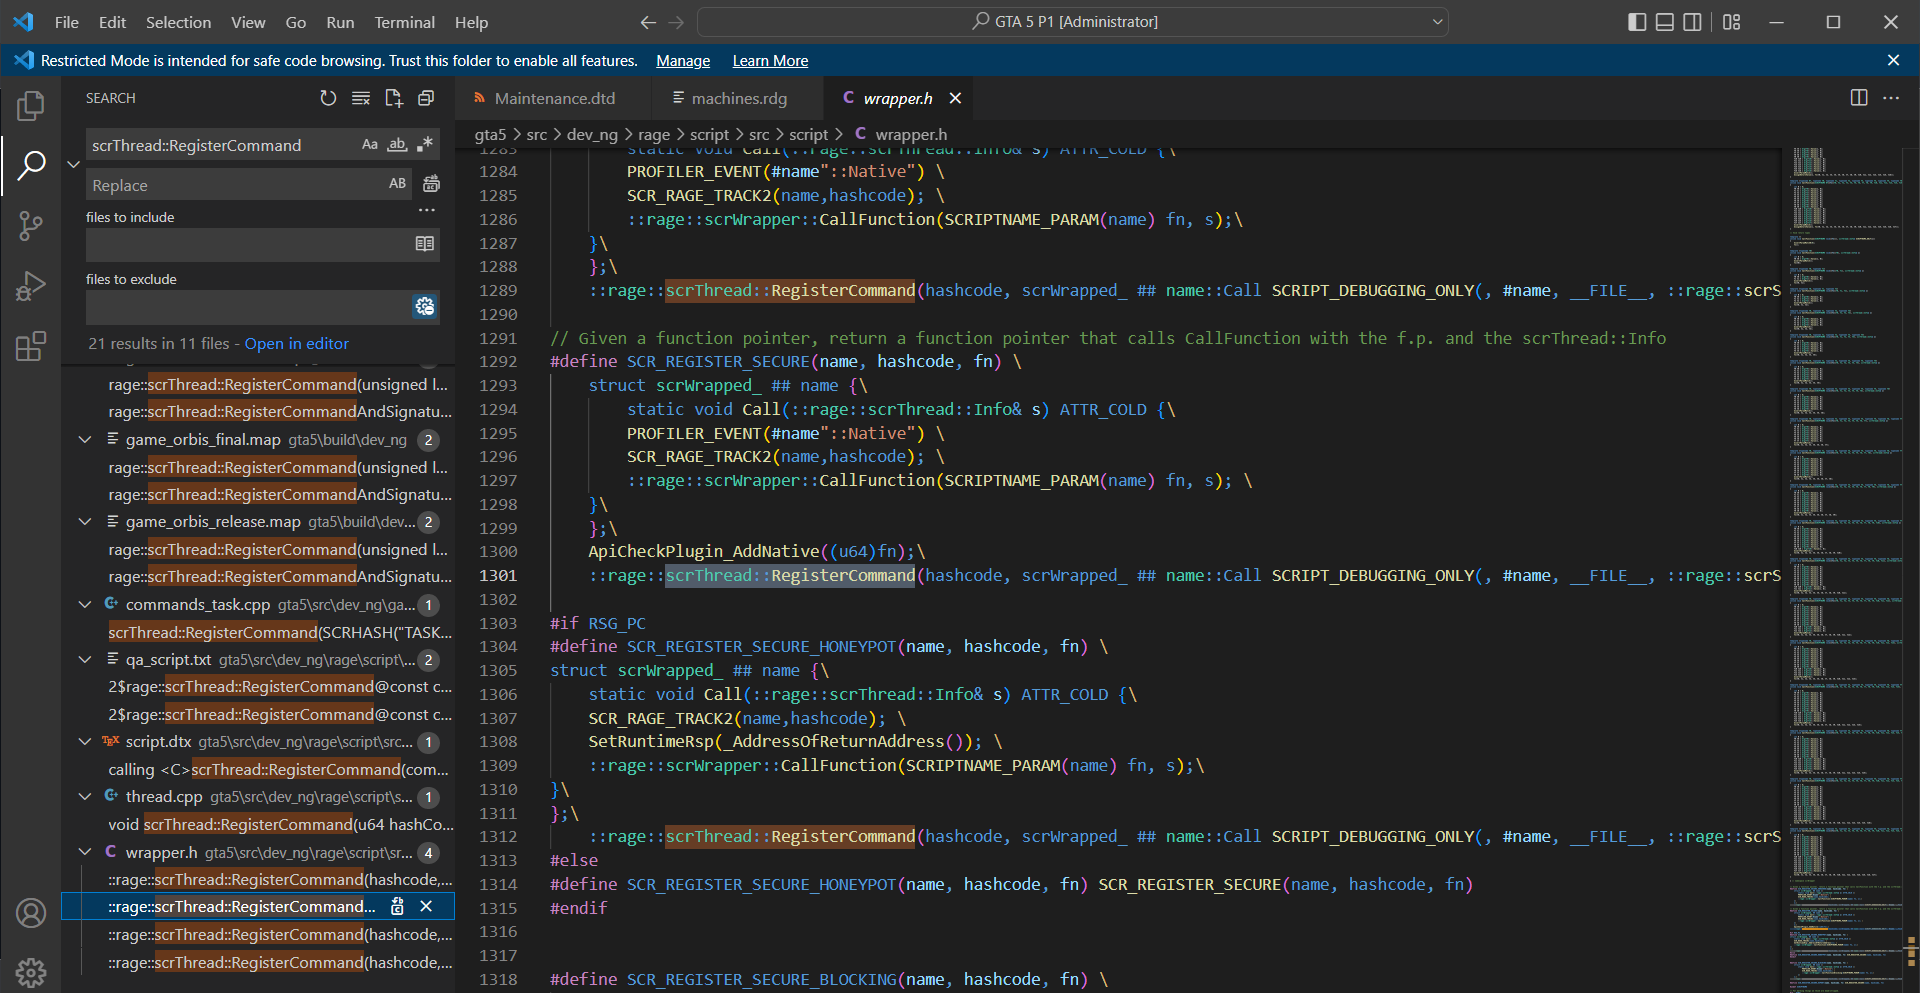Switch to the machines.rdg tab
The image size is (1920, 993).
pyautogui.click(x=738, y=98)
